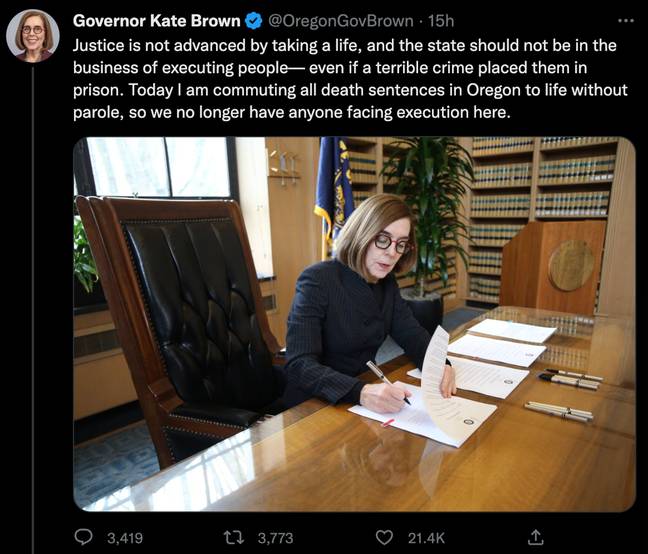Image resolution: width=648 pixels, height=554 pixels.
Task: Open Kate Brown's profile avatar
Action: click(33, 36)
